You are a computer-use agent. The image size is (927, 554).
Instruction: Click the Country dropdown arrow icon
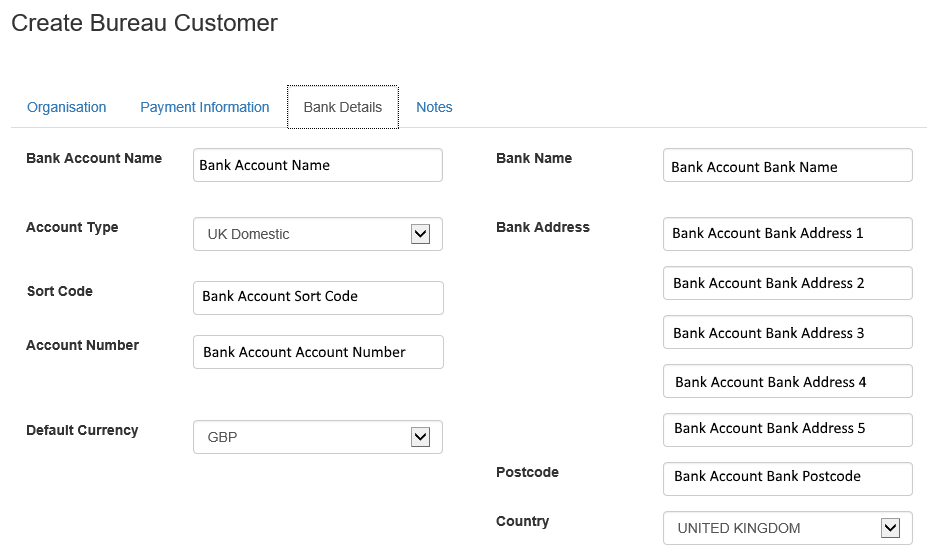[890, 528]
